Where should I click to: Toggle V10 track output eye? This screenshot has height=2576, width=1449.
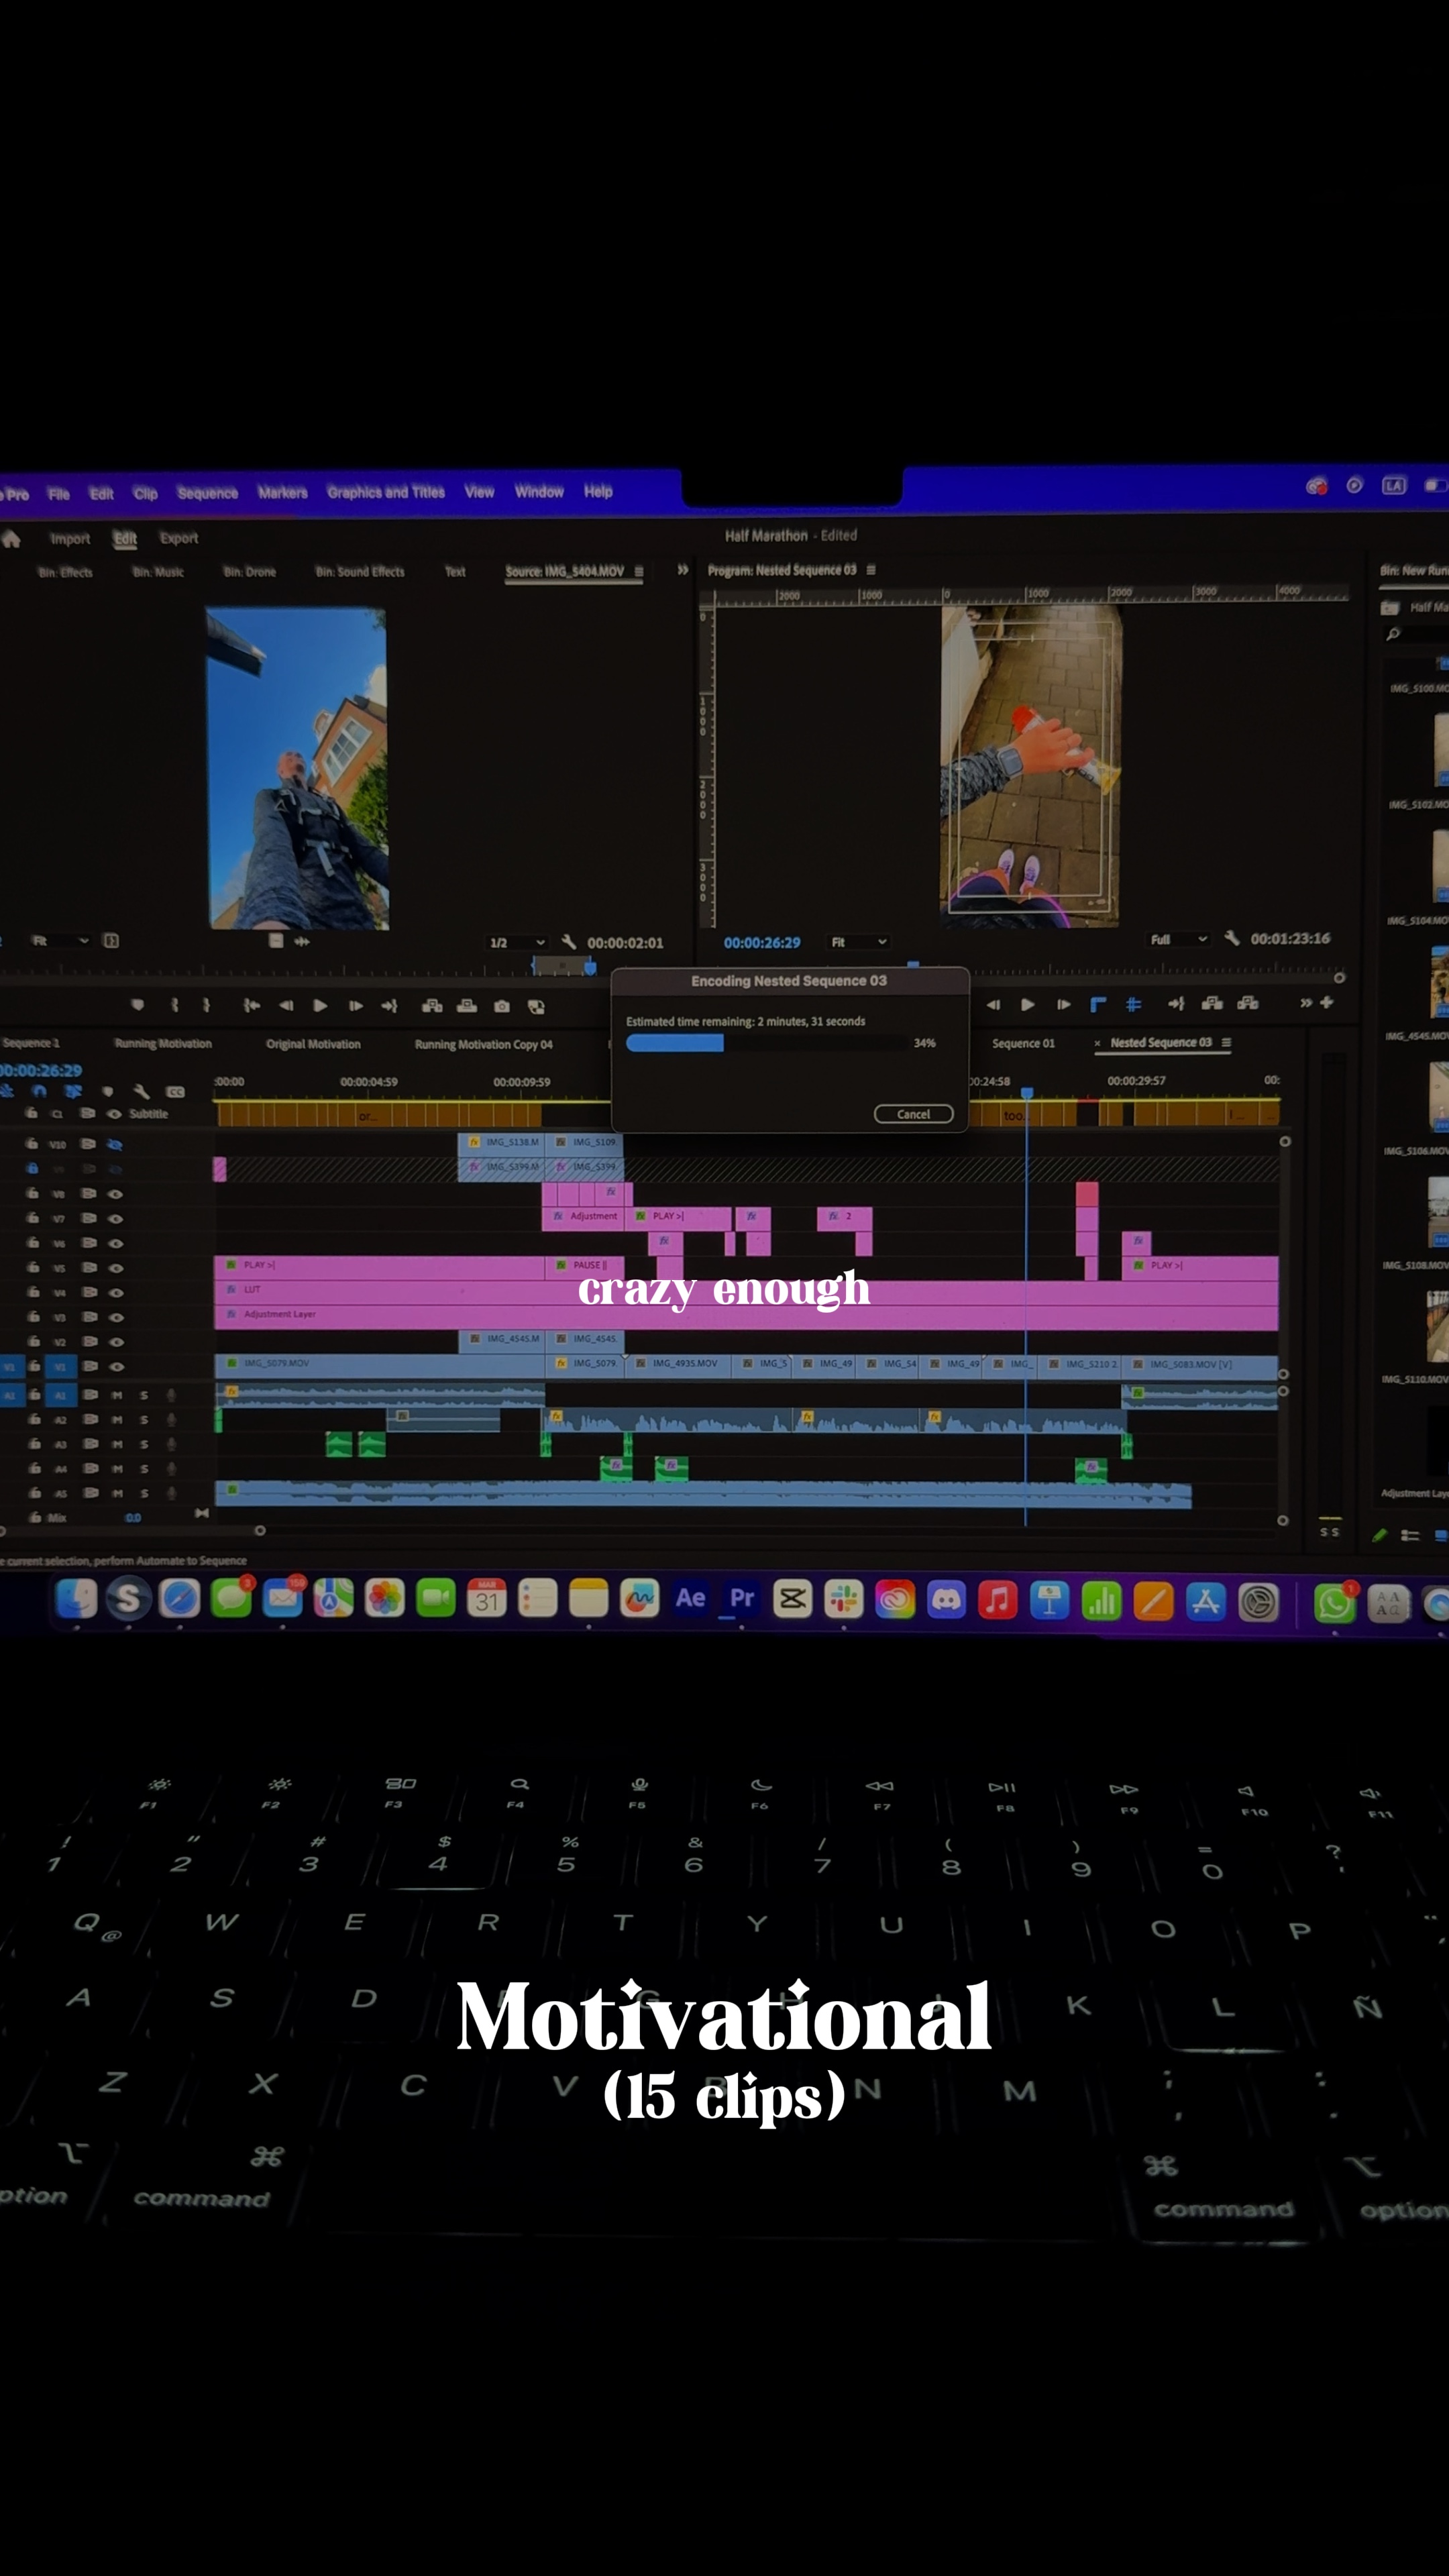click(x=115, y=1144)
